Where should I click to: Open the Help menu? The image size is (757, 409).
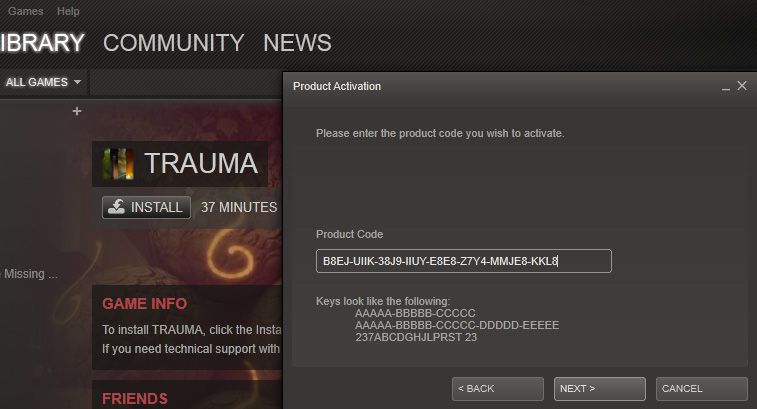pos(68,11)
